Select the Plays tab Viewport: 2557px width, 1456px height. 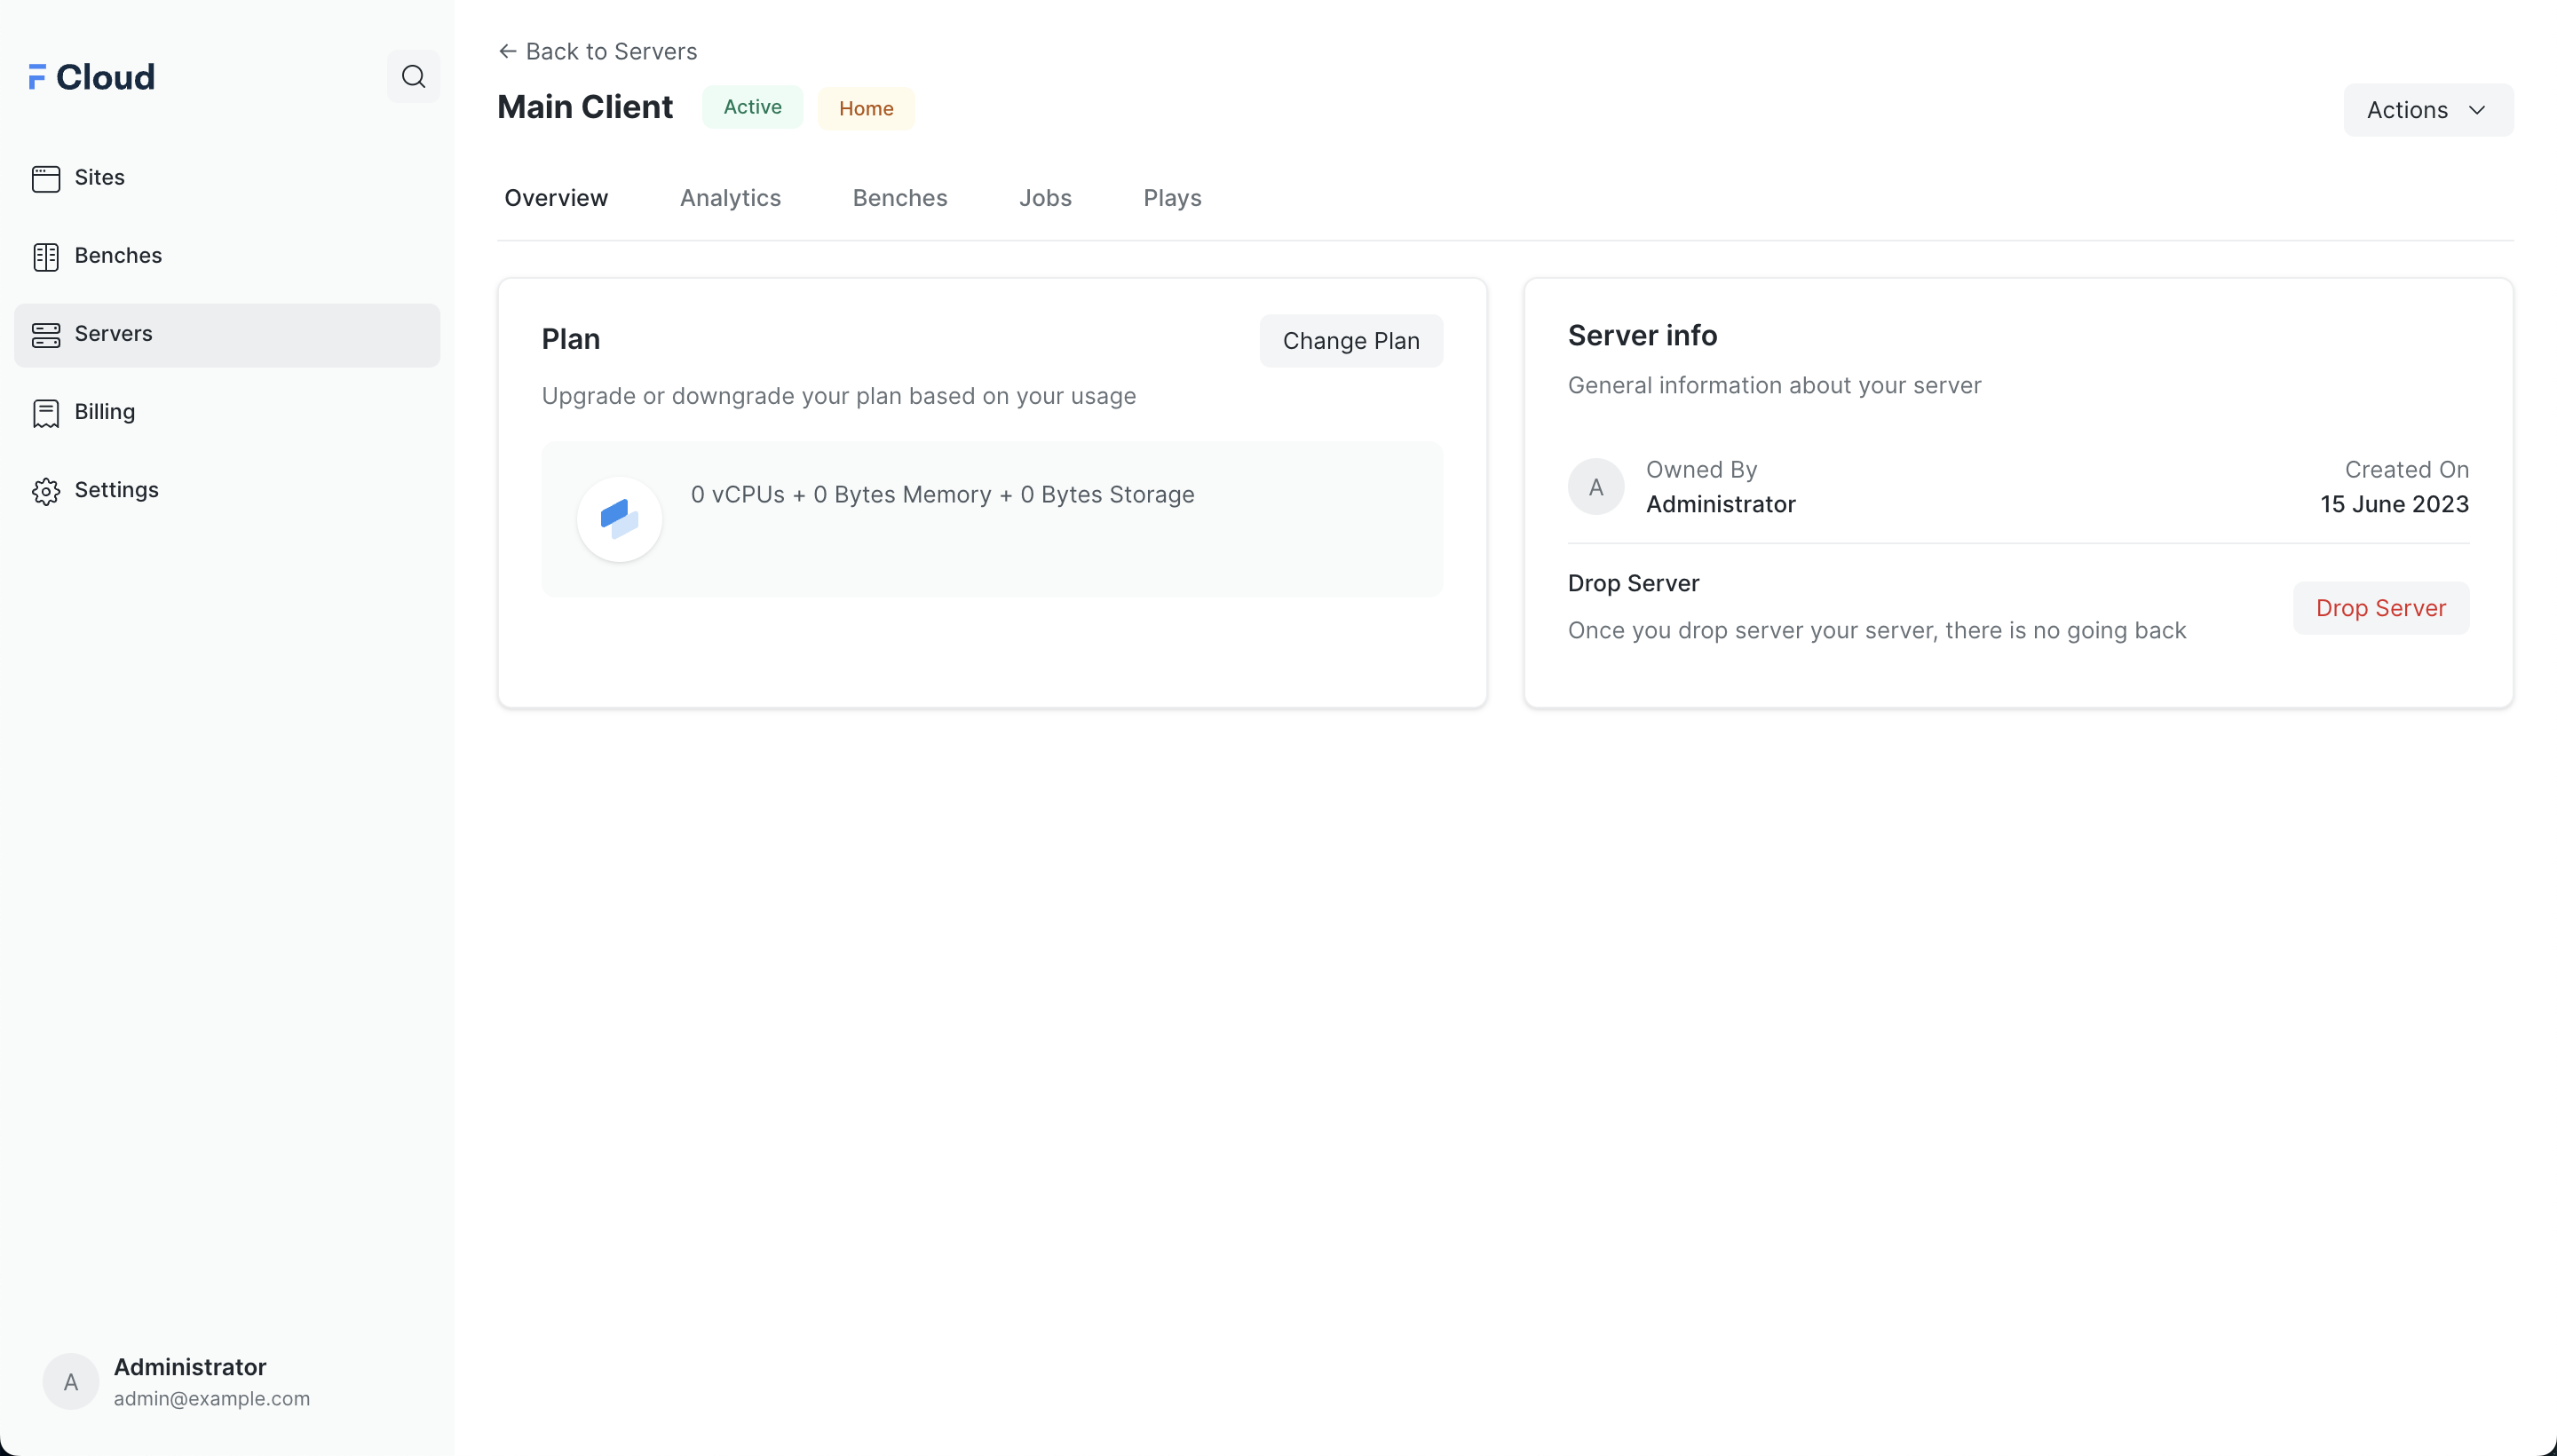coord(1173,197)
